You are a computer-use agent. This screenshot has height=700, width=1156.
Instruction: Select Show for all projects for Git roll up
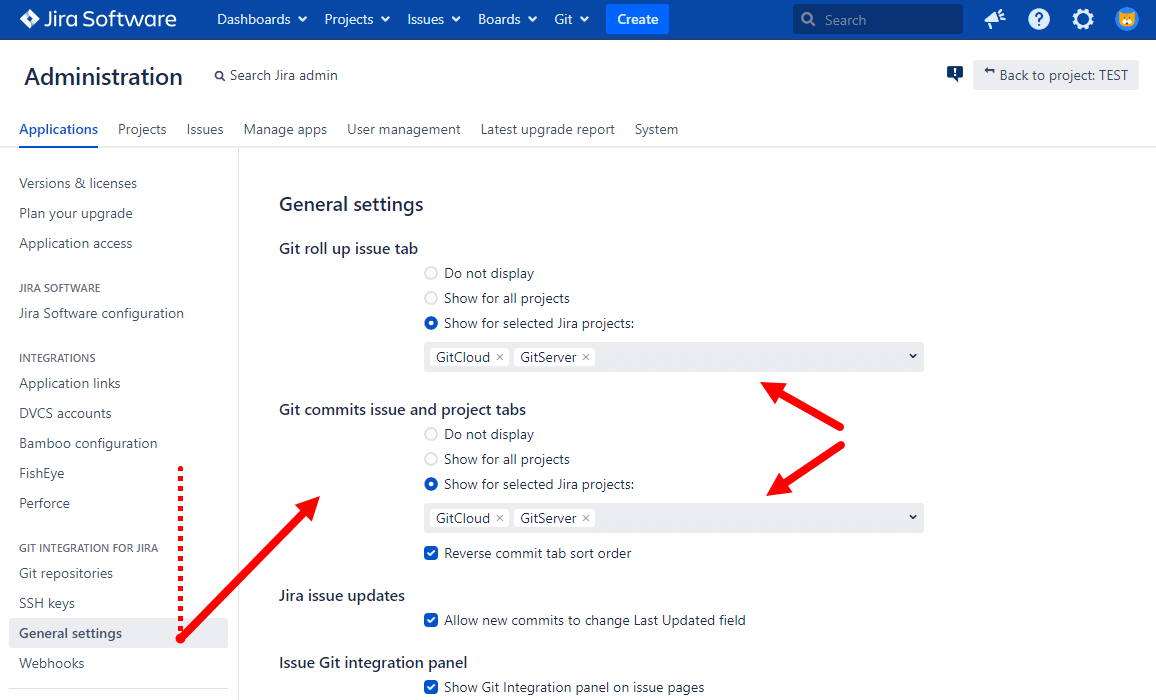click(x=431, y=298)
